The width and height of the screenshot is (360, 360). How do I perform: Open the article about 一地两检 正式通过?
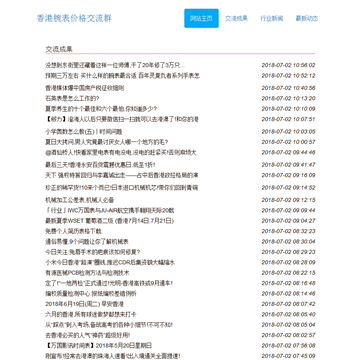pos(109,283)
